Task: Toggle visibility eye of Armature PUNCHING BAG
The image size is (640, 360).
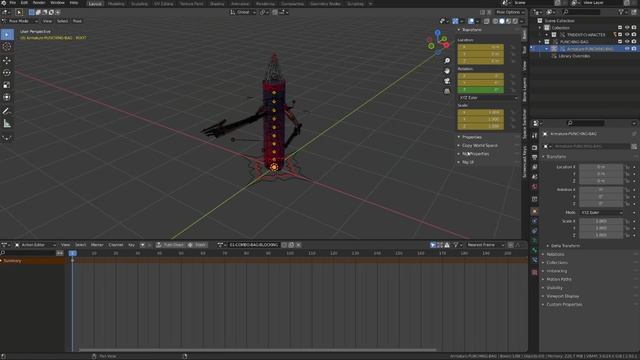Action: (x=627, y=49)
